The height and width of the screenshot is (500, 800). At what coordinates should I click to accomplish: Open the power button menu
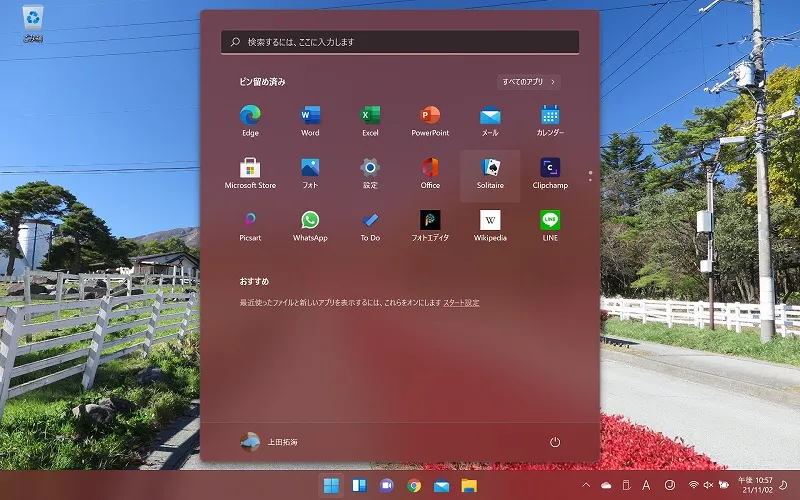coord(555,442)
